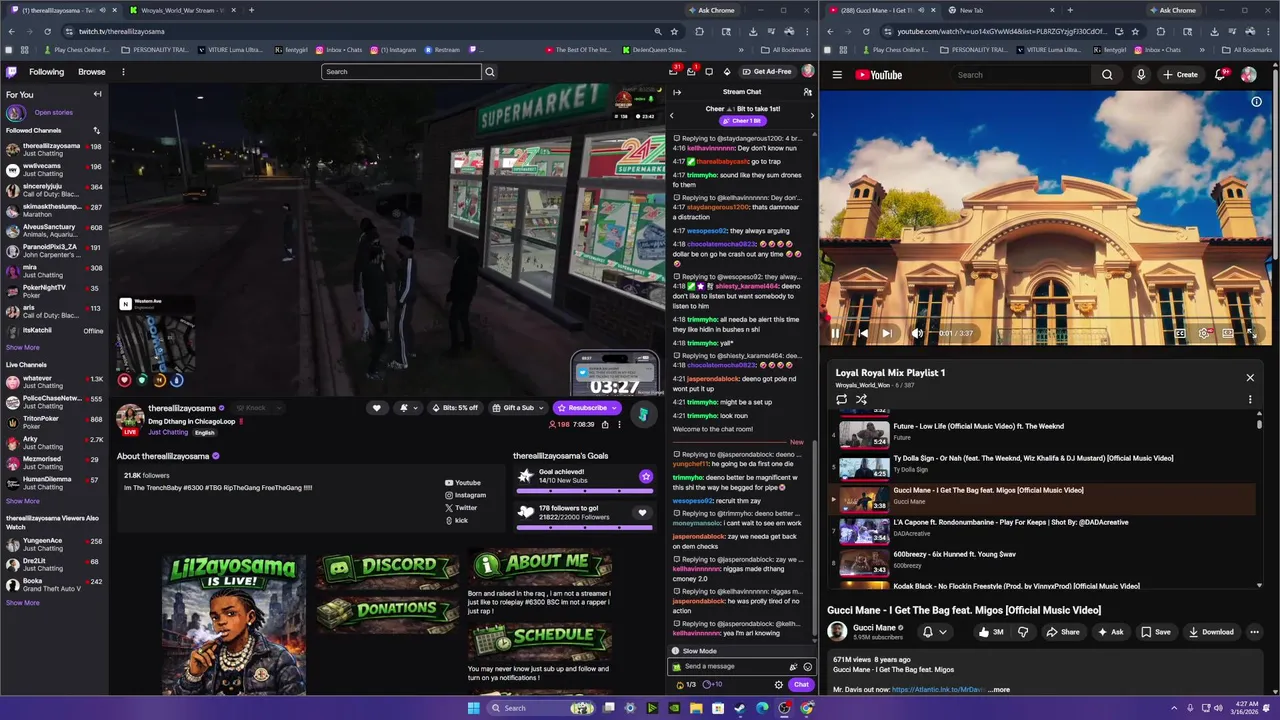
Task: Click the Get Ad-Free button
Action: click(766, 72)
